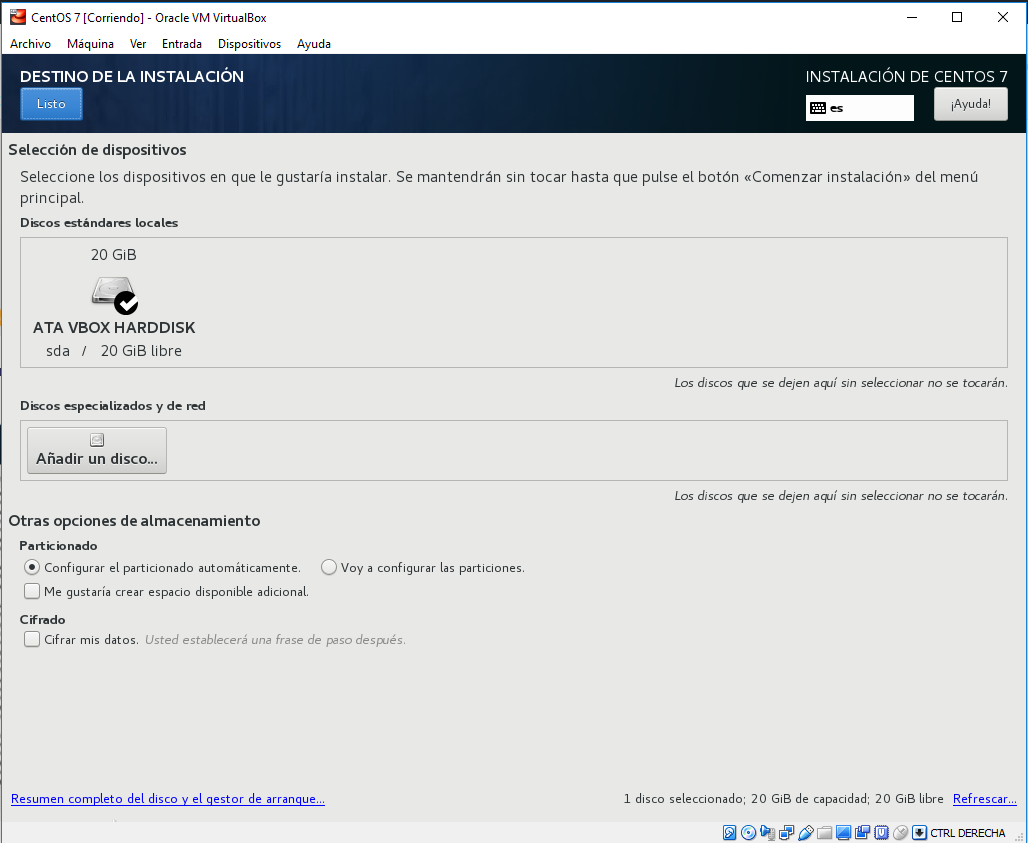Select automatic partitioning radio option
This screenshot has width=1028, height=843.
click(x=32, y=567)
